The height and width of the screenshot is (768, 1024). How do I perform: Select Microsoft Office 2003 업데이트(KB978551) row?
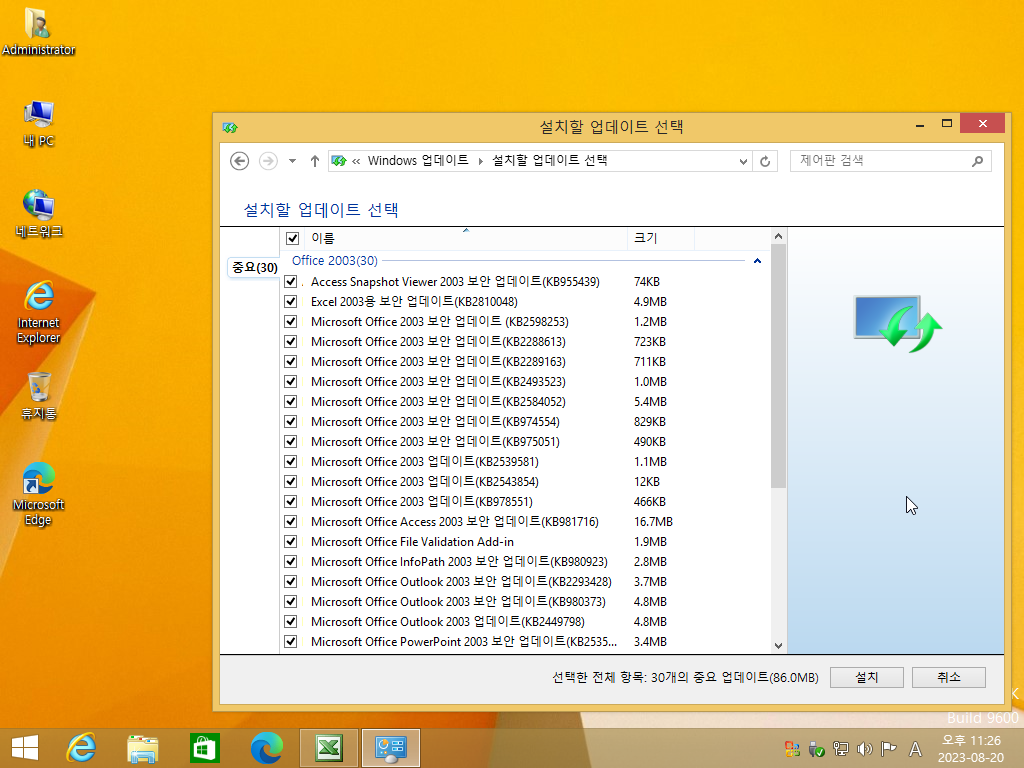pyautogui.click(x=526, y=502)
